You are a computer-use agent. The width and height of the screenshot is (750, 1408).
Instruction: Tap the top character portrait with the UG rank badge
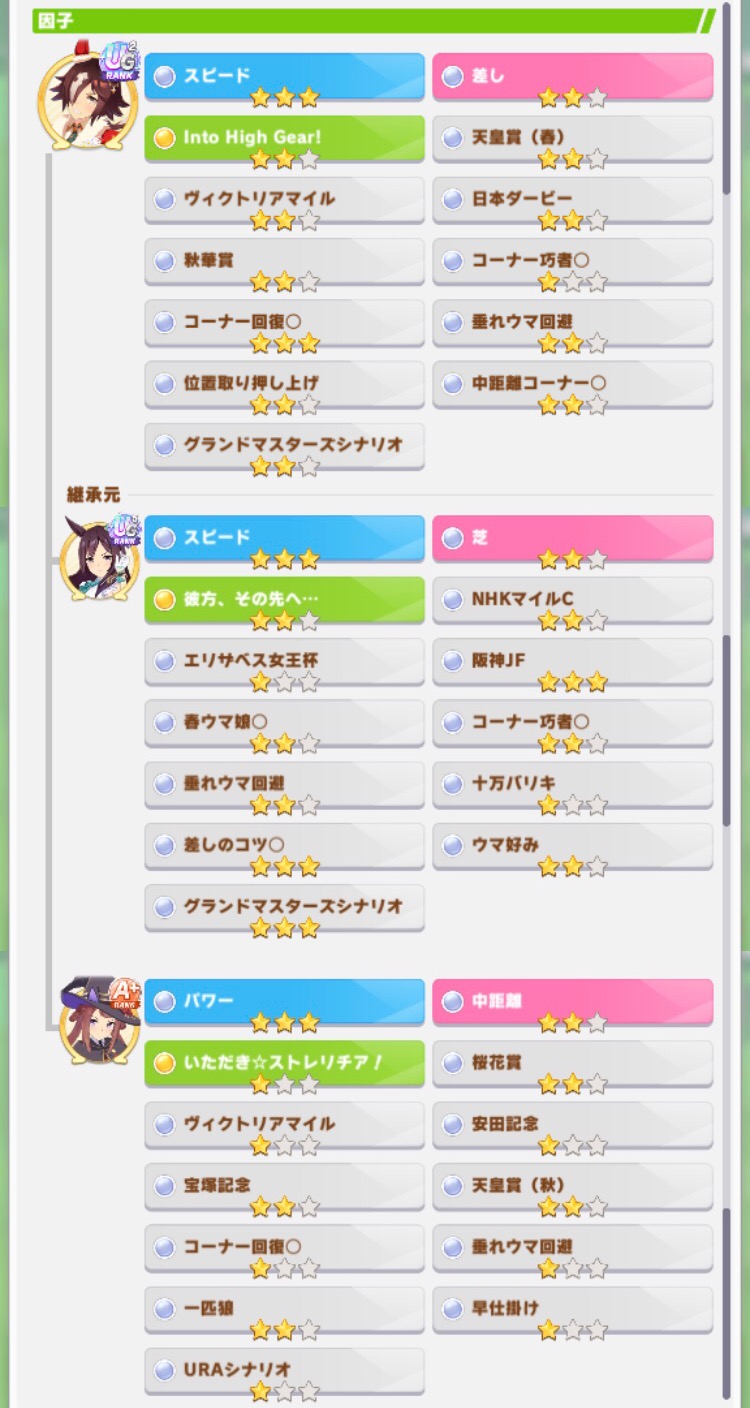click(x=88, y=95)
